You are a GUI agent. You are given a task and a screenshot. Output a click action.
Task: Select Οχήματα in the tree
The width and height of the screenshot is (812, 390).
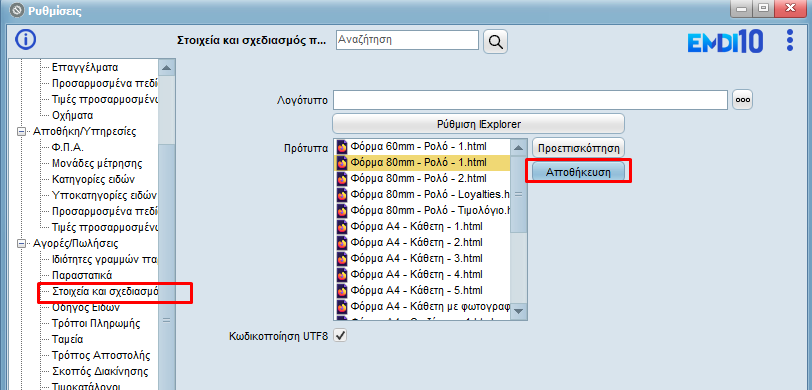click(73, 115)
